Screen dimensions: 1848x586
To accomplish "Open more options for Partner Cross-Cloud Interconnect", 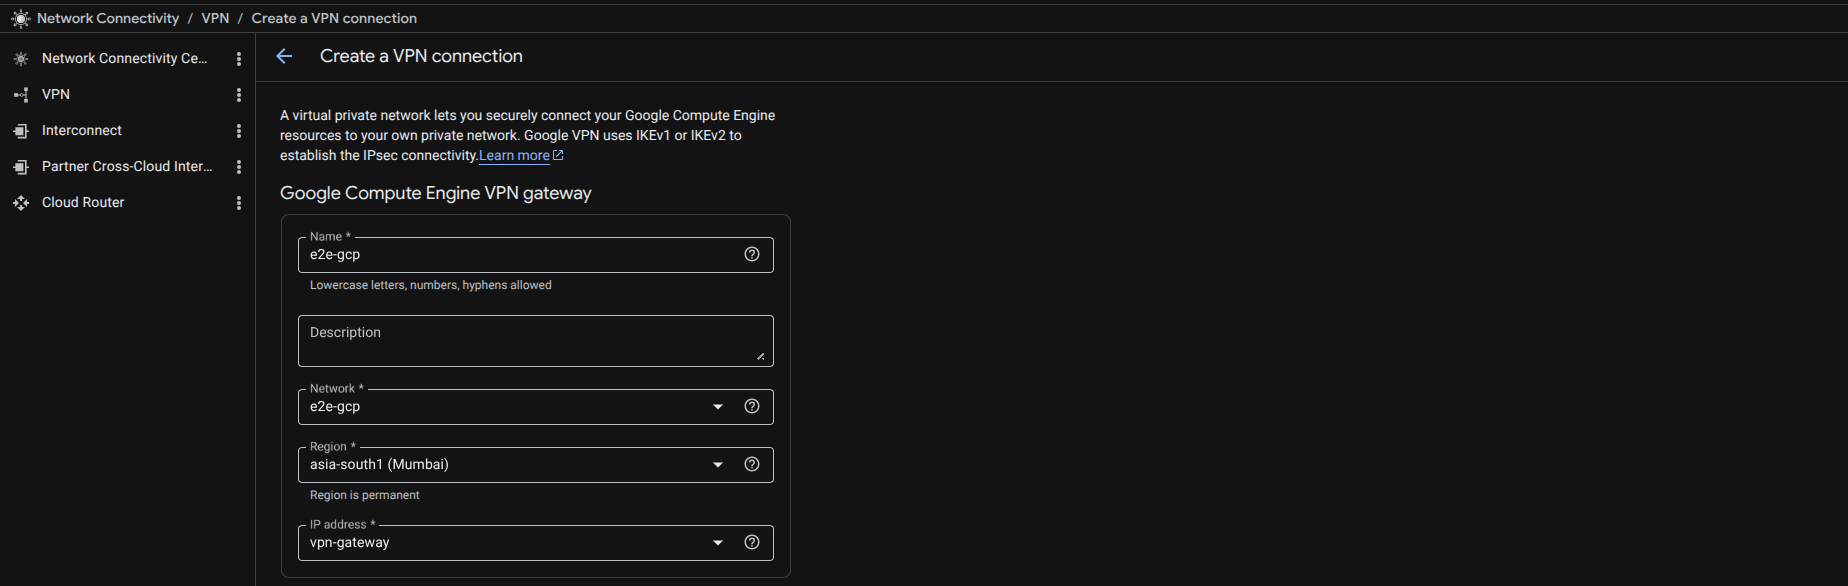I will 239,167.
